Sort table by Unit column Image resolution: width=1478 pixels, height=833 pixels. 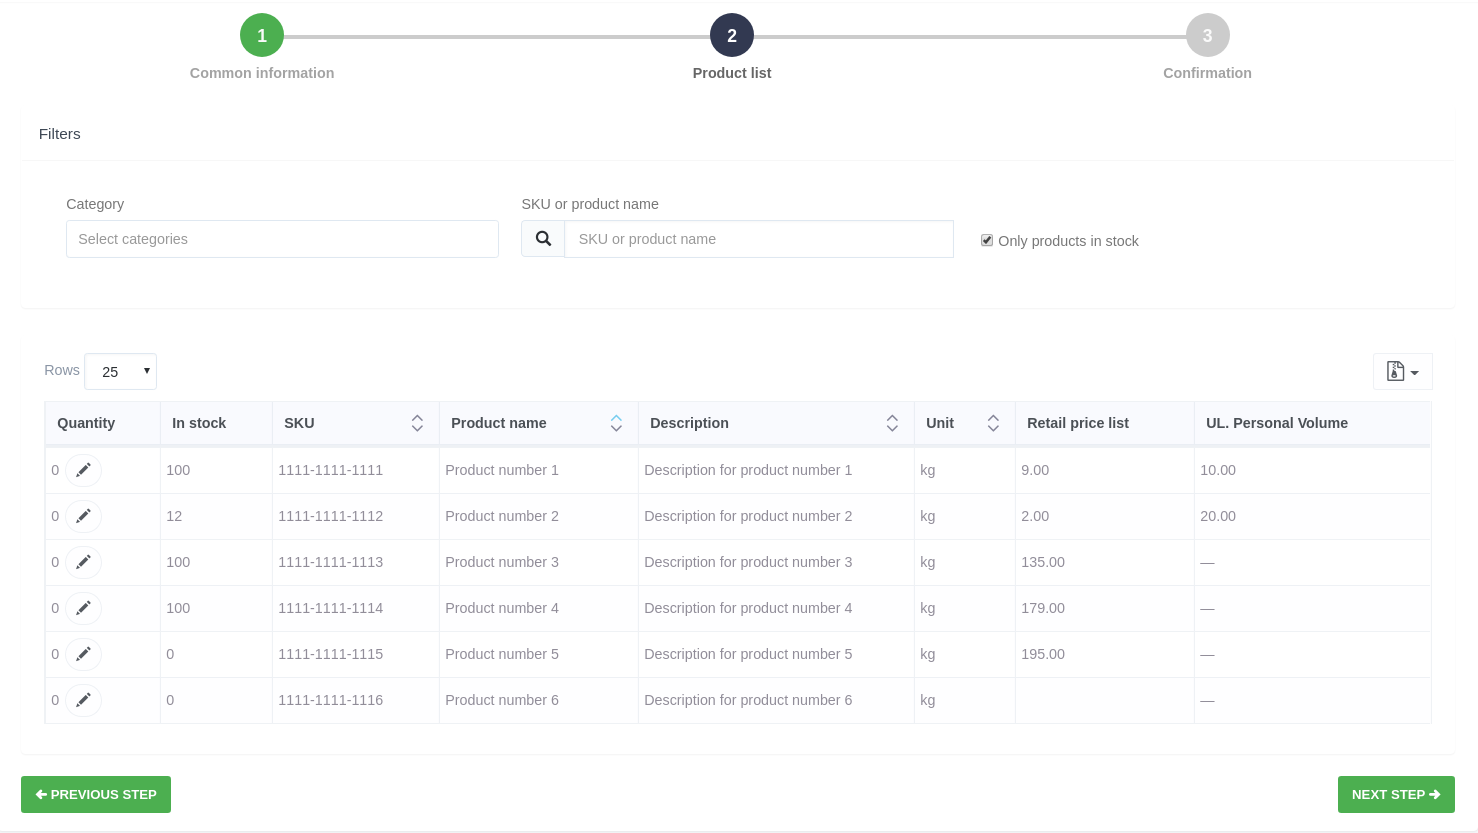click(x=993, y=423)
